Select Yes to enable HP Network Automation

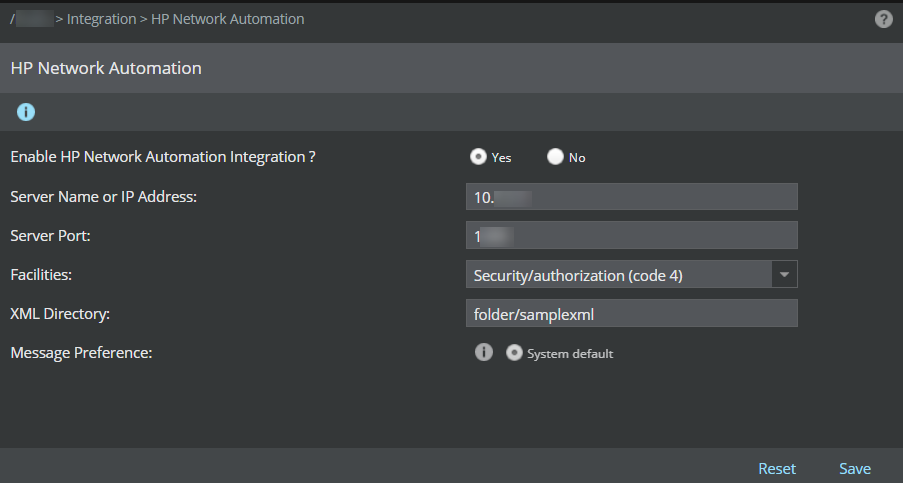coord(478,157)
